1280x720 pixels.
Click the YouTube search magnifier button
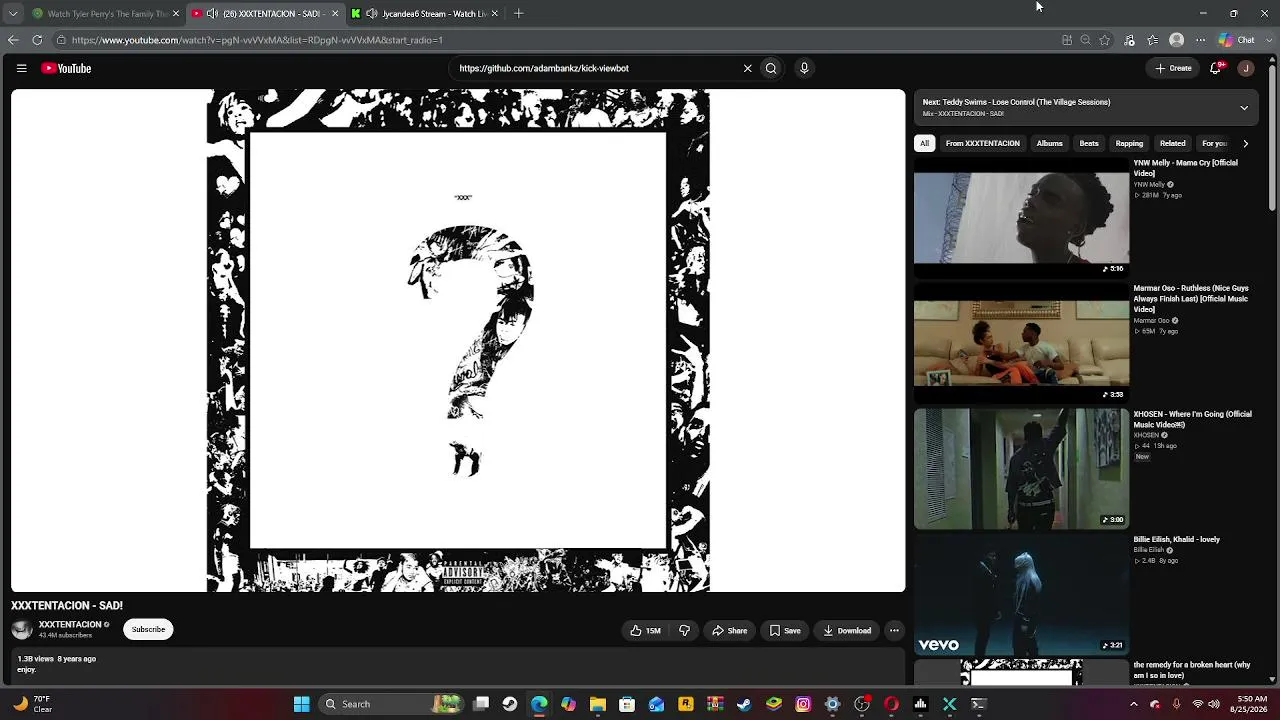[x=771, y=68]
